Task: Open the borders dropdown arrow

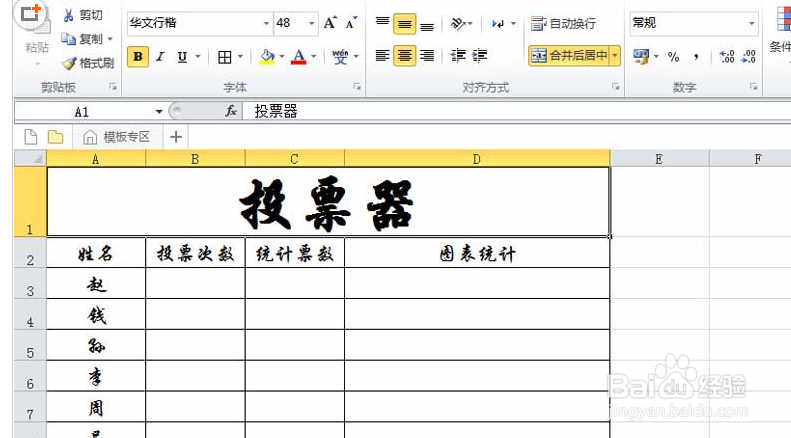Action: pos(240,57)
